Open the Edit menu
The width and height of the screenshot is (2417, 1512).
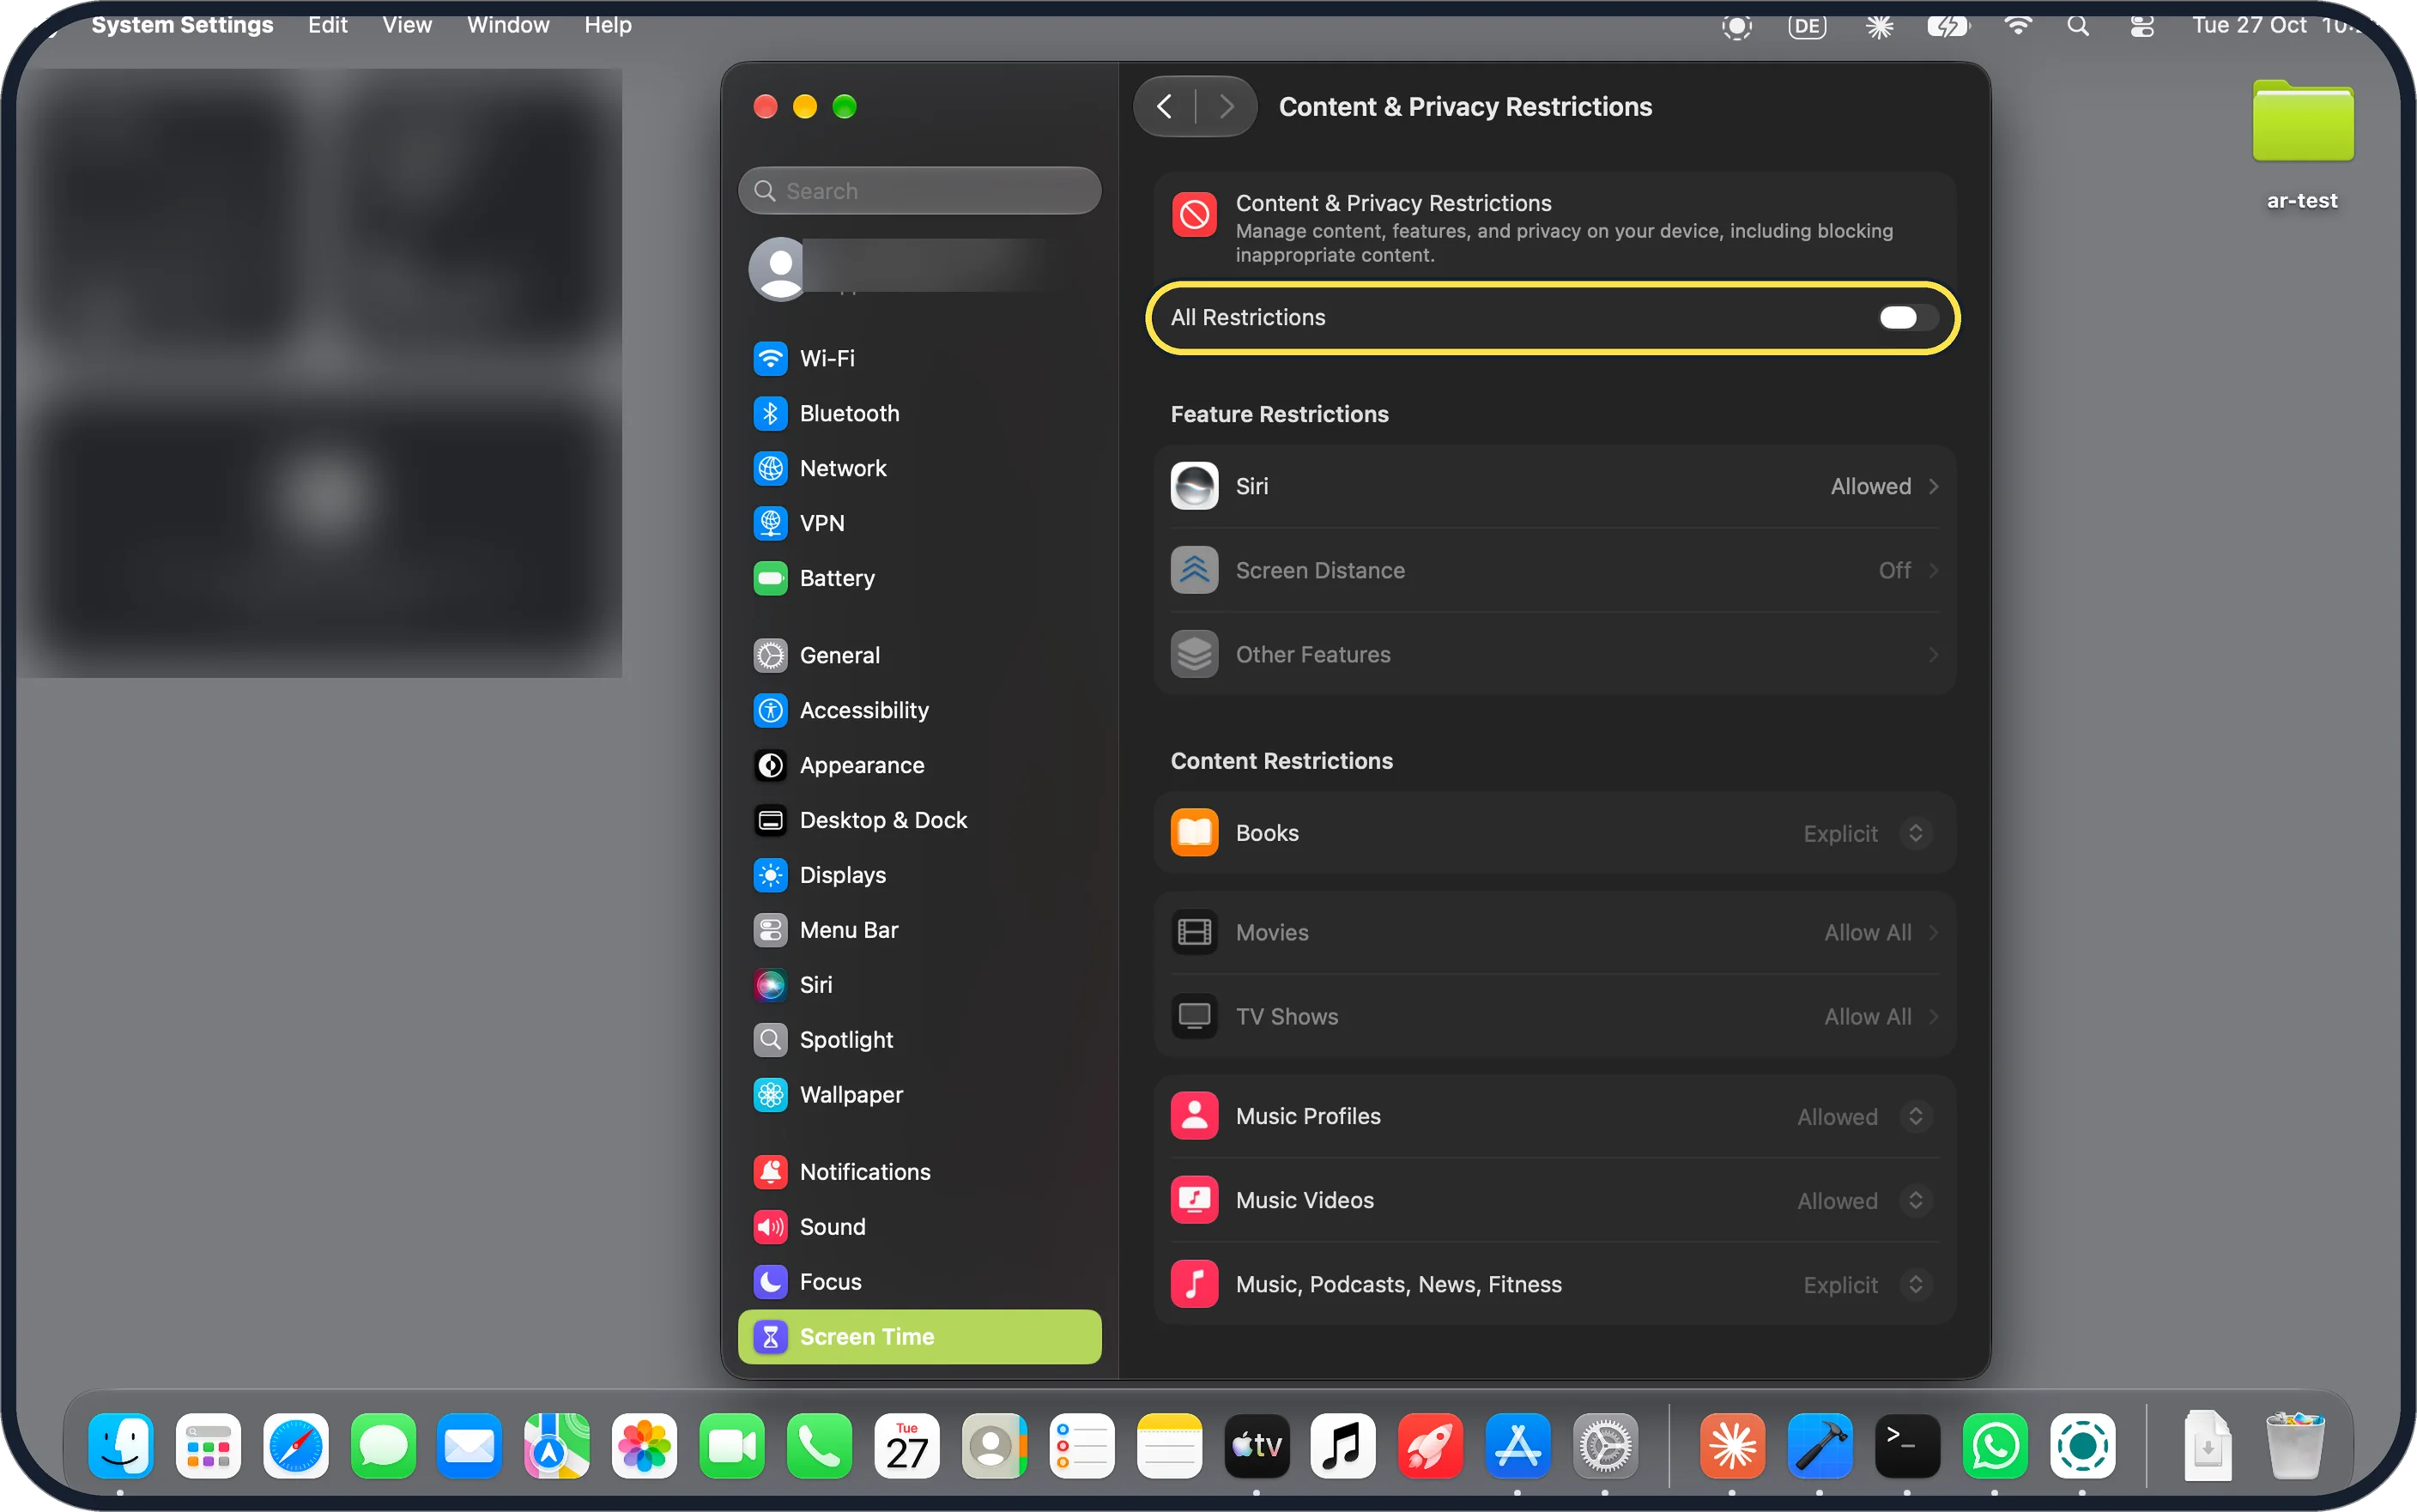pyautogui.click(x=327, y=25)
